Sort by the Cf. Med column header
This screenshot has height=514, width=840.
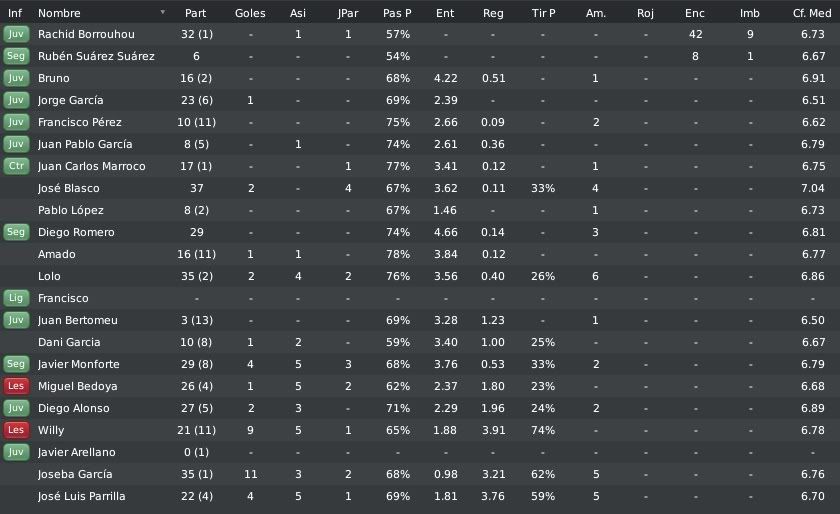[812, 13]
